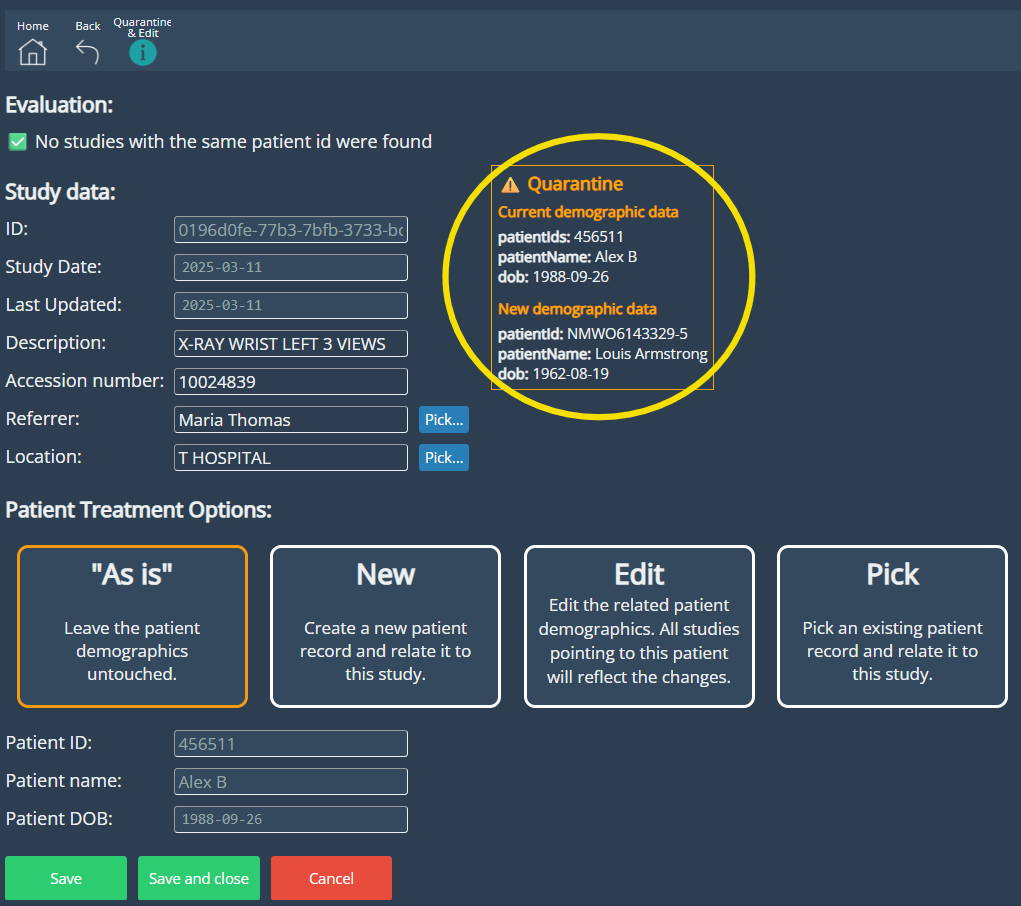Screen dimensions: 1021x906
Task: Click the Description text field
Action: (291, 344)
